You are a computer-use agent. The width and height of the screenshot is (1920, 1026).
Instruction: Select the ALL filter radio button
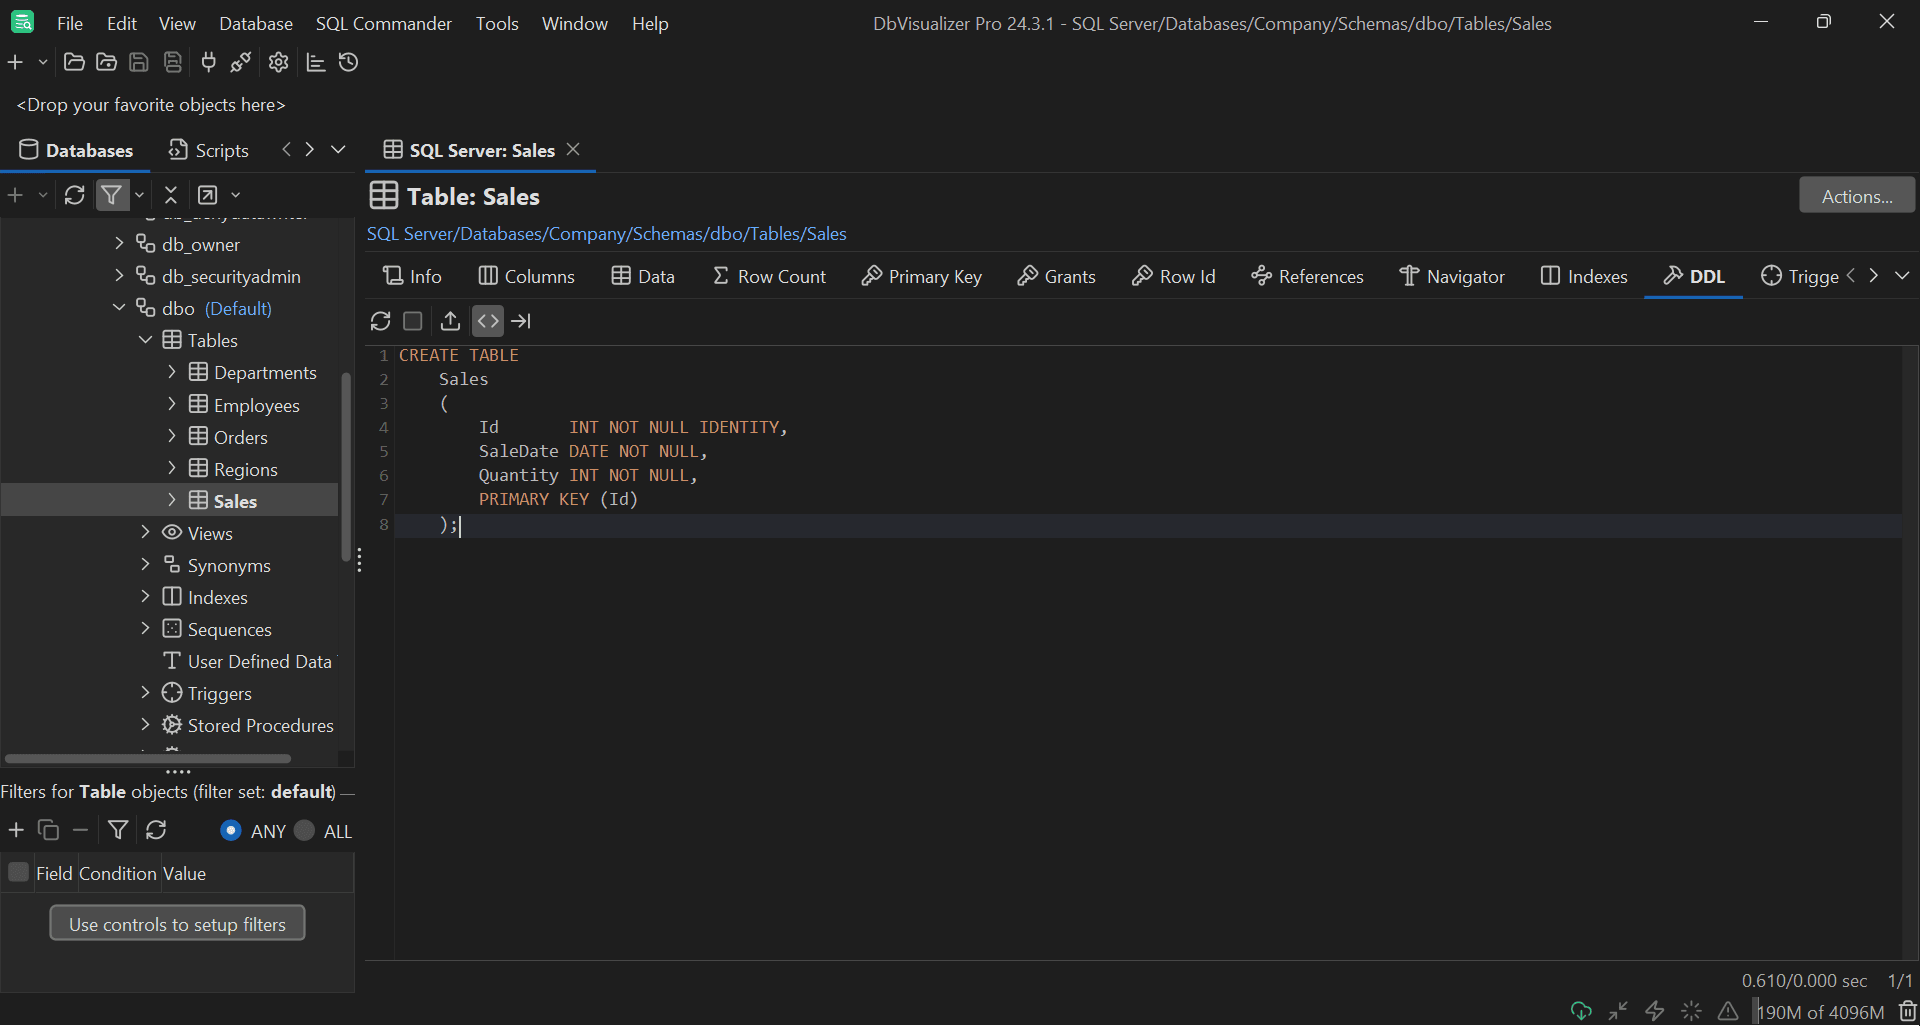point(305,831)
